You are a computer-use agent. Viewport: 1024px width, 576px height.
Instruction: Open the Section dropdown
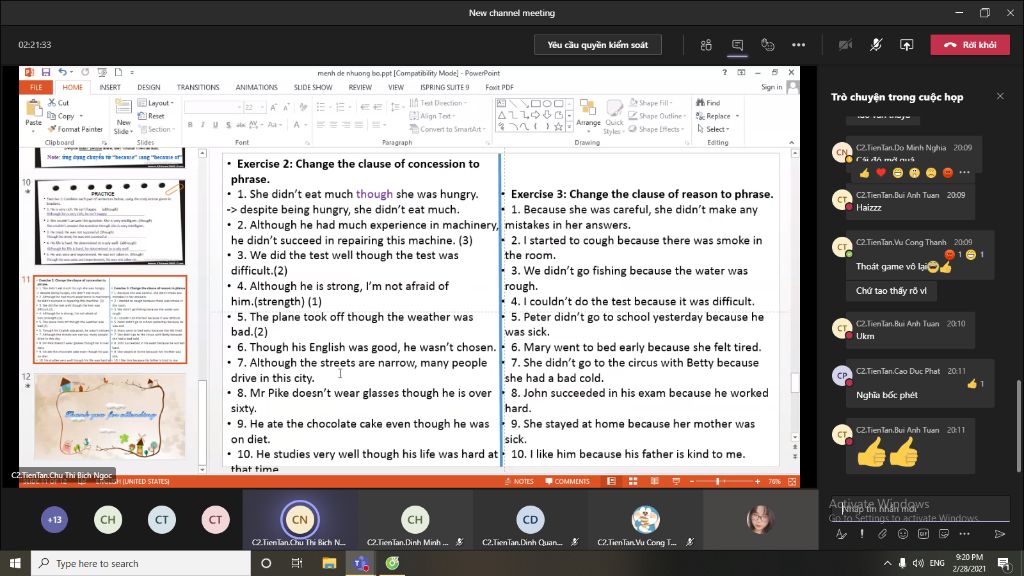(x=155, y=129)
